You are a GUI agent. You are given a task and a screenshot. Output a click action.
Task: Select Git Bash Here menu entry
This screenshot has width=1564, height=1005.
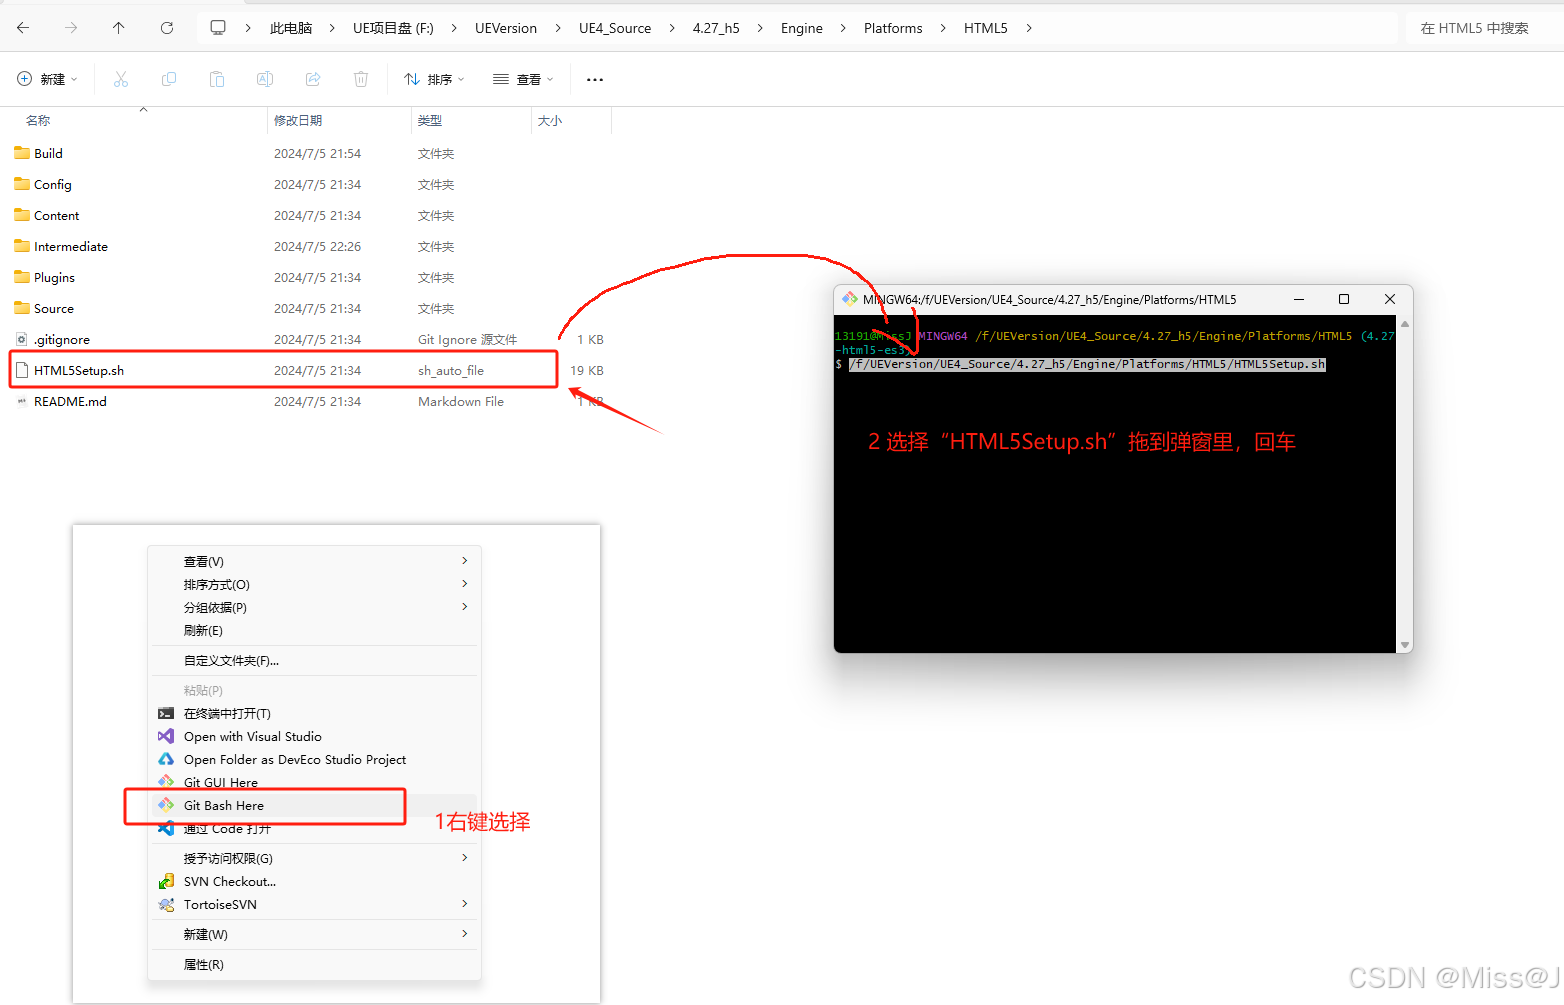pos(314,805)
